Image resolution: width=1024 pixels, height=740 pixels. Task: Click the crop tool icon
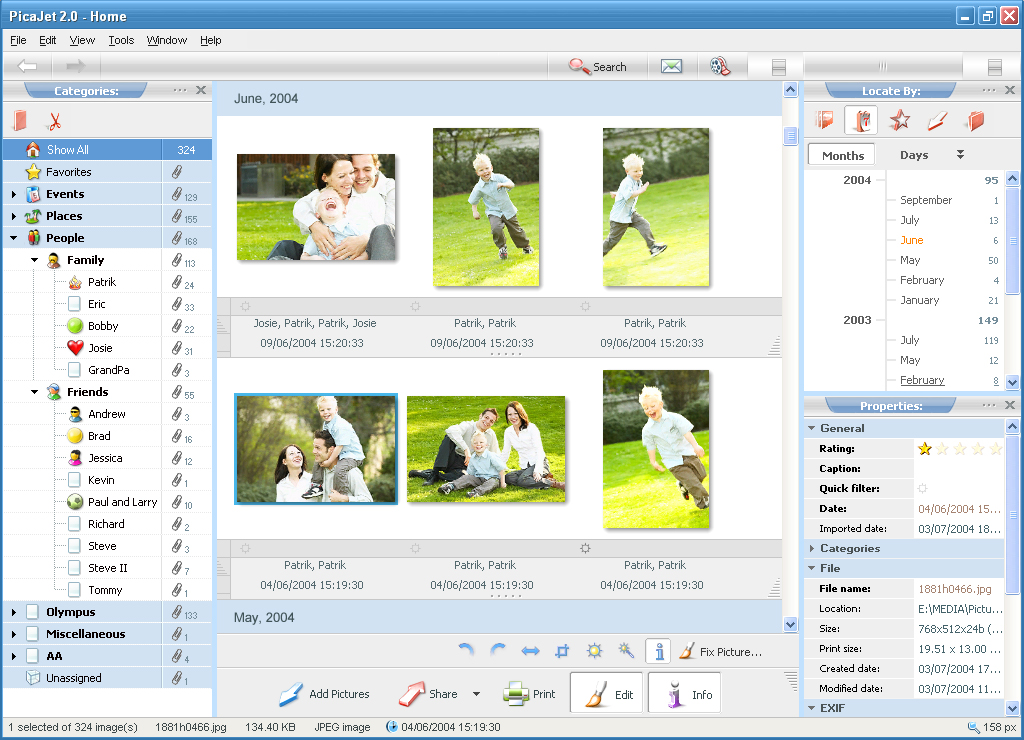tap(562, 651)
